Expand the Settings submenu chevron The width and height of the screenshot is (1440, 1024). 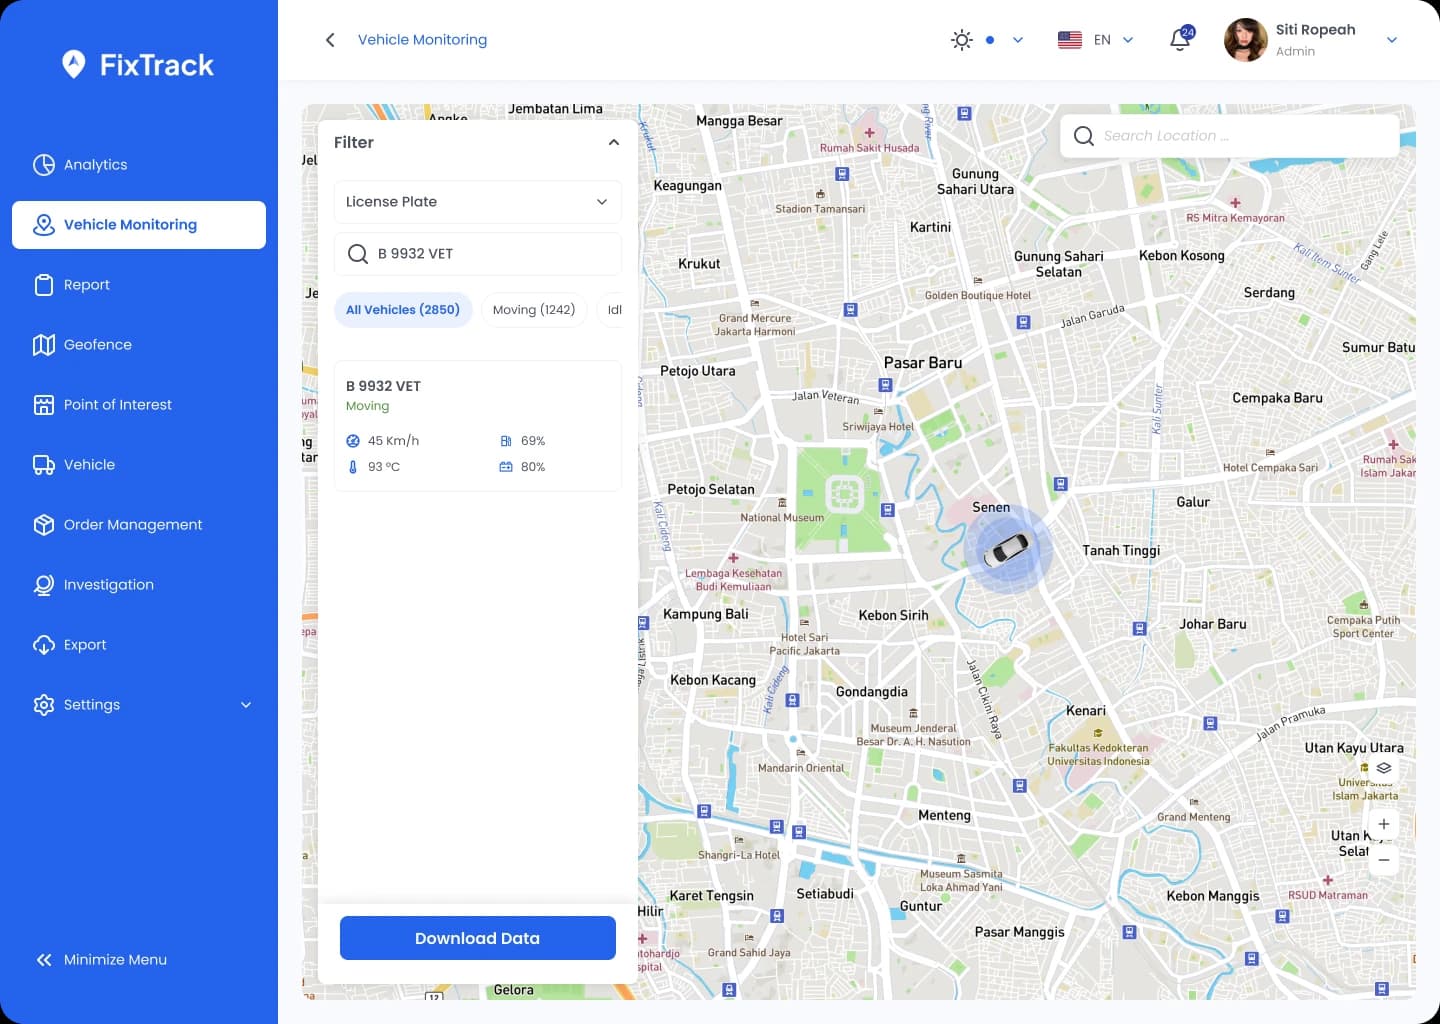(246, 705)
